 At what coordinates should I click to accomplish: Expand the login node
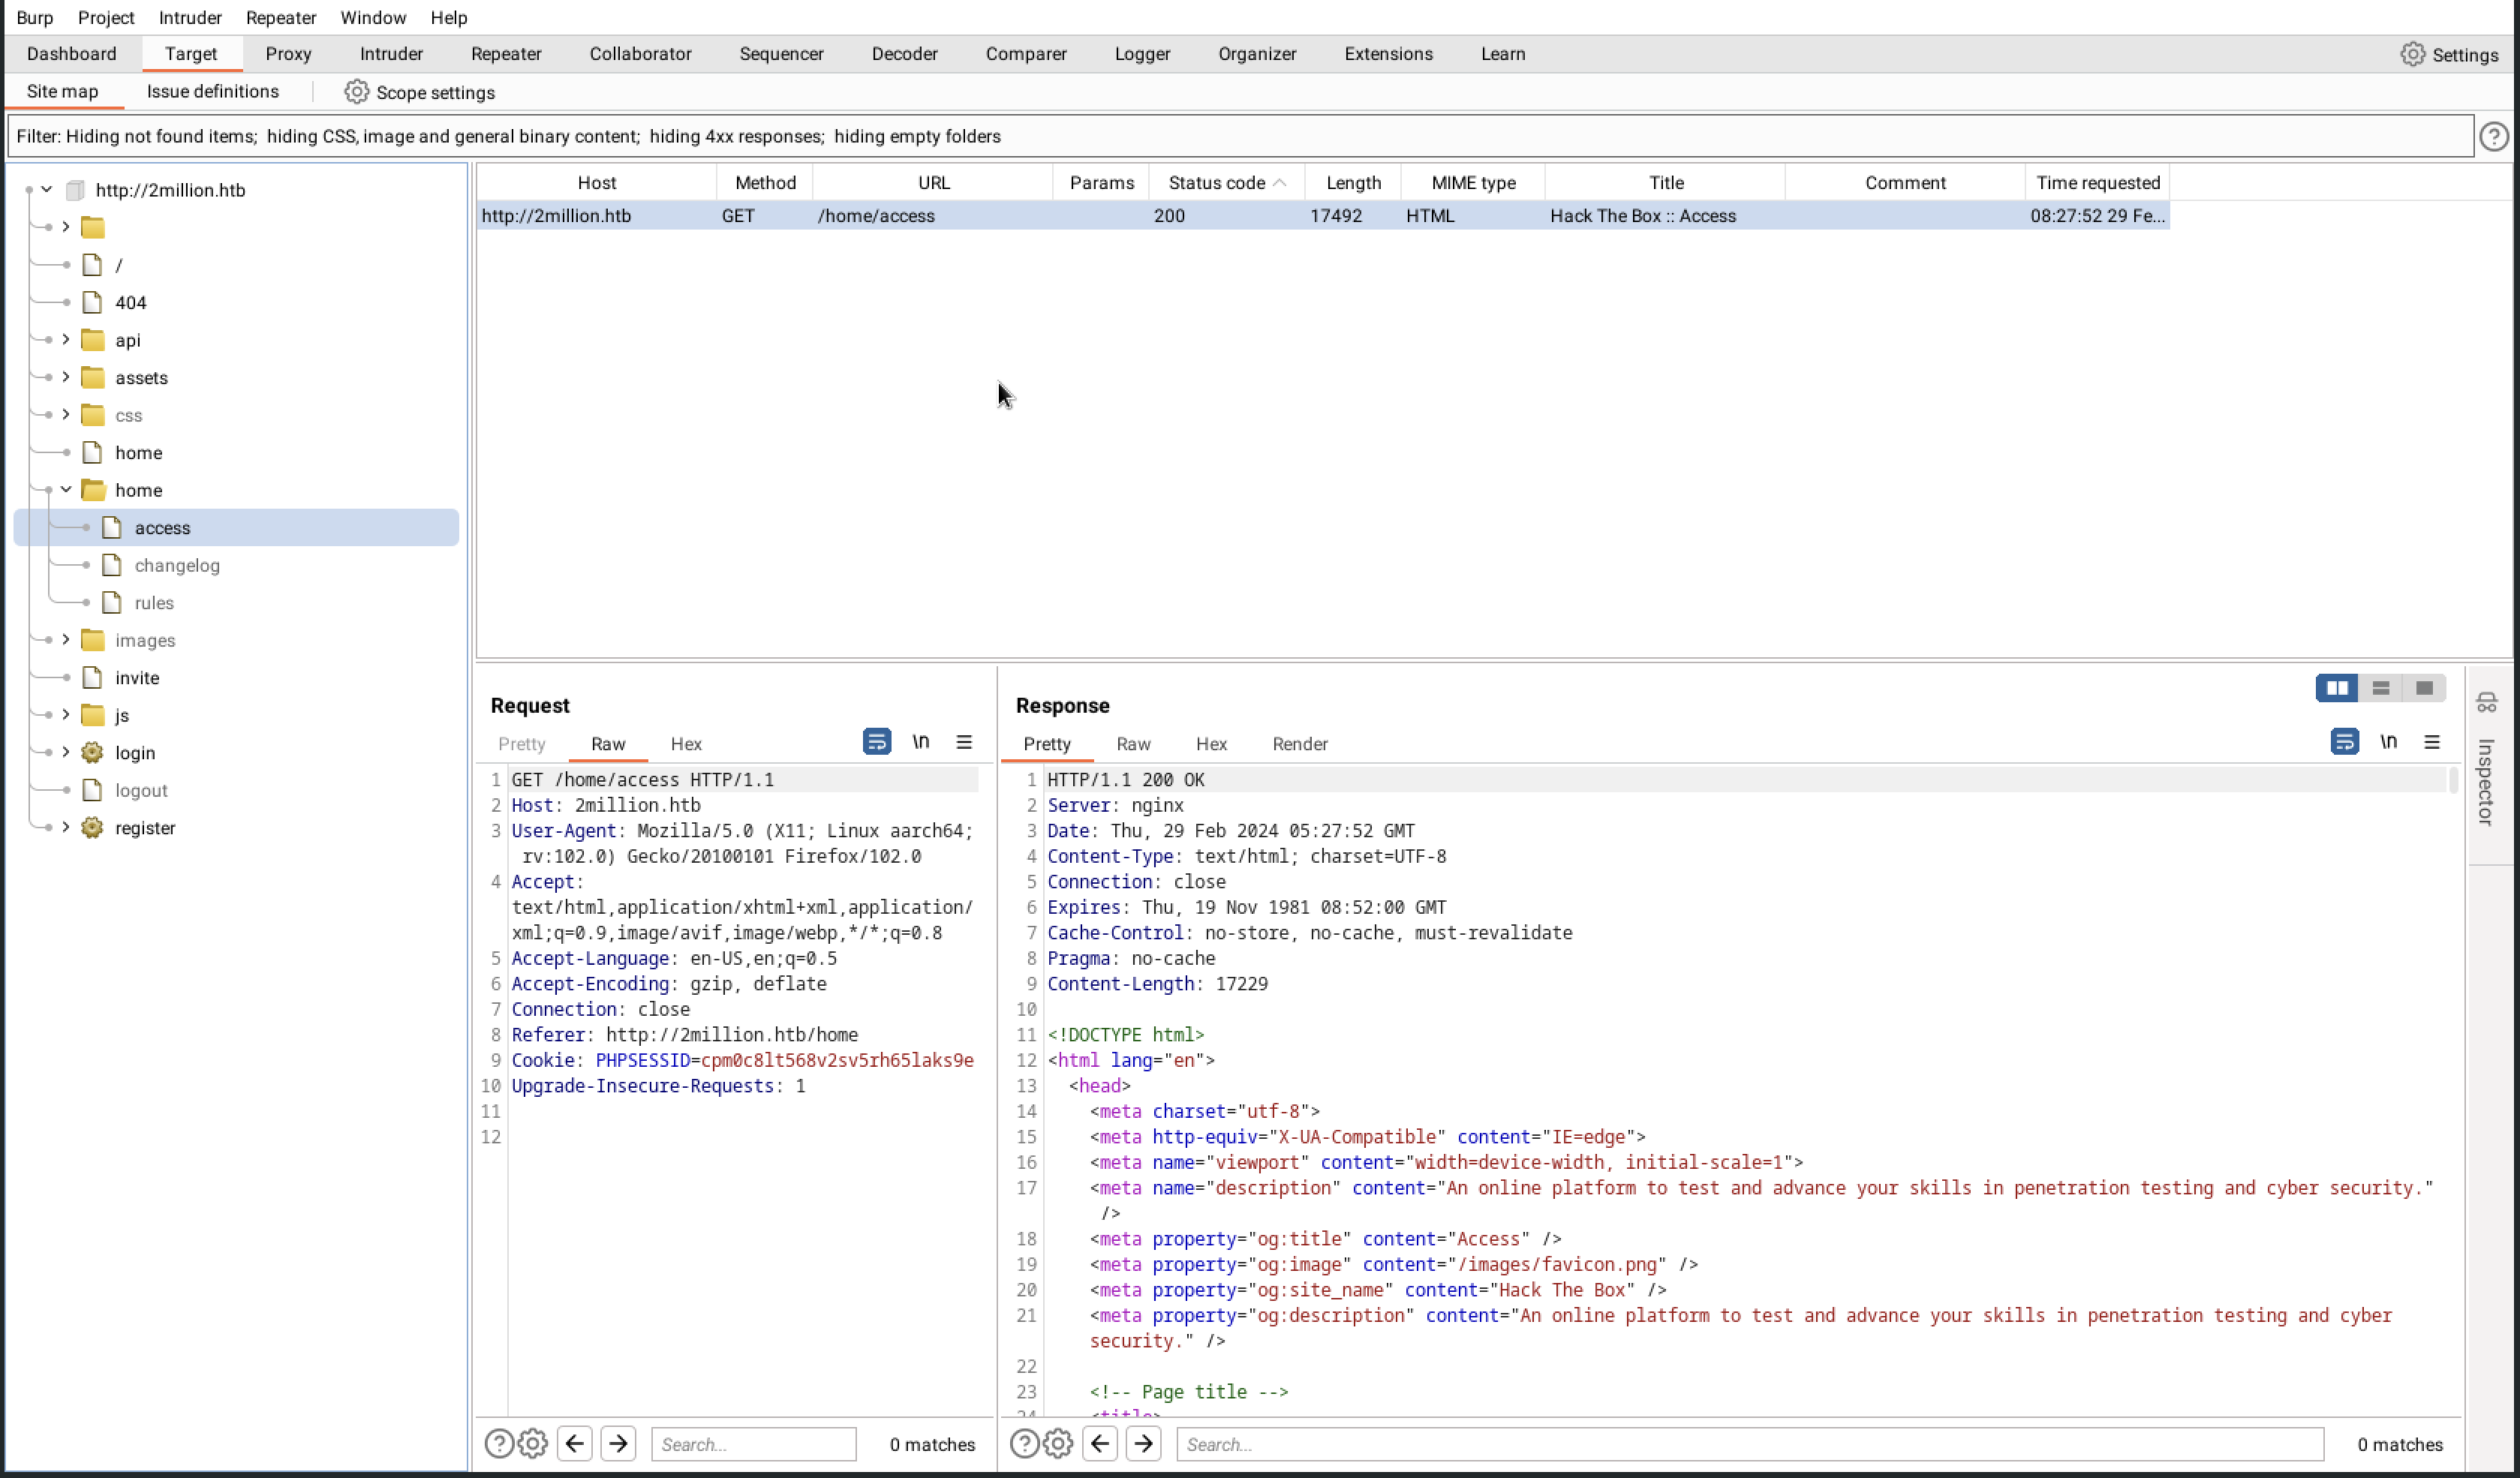coord(66,753)
